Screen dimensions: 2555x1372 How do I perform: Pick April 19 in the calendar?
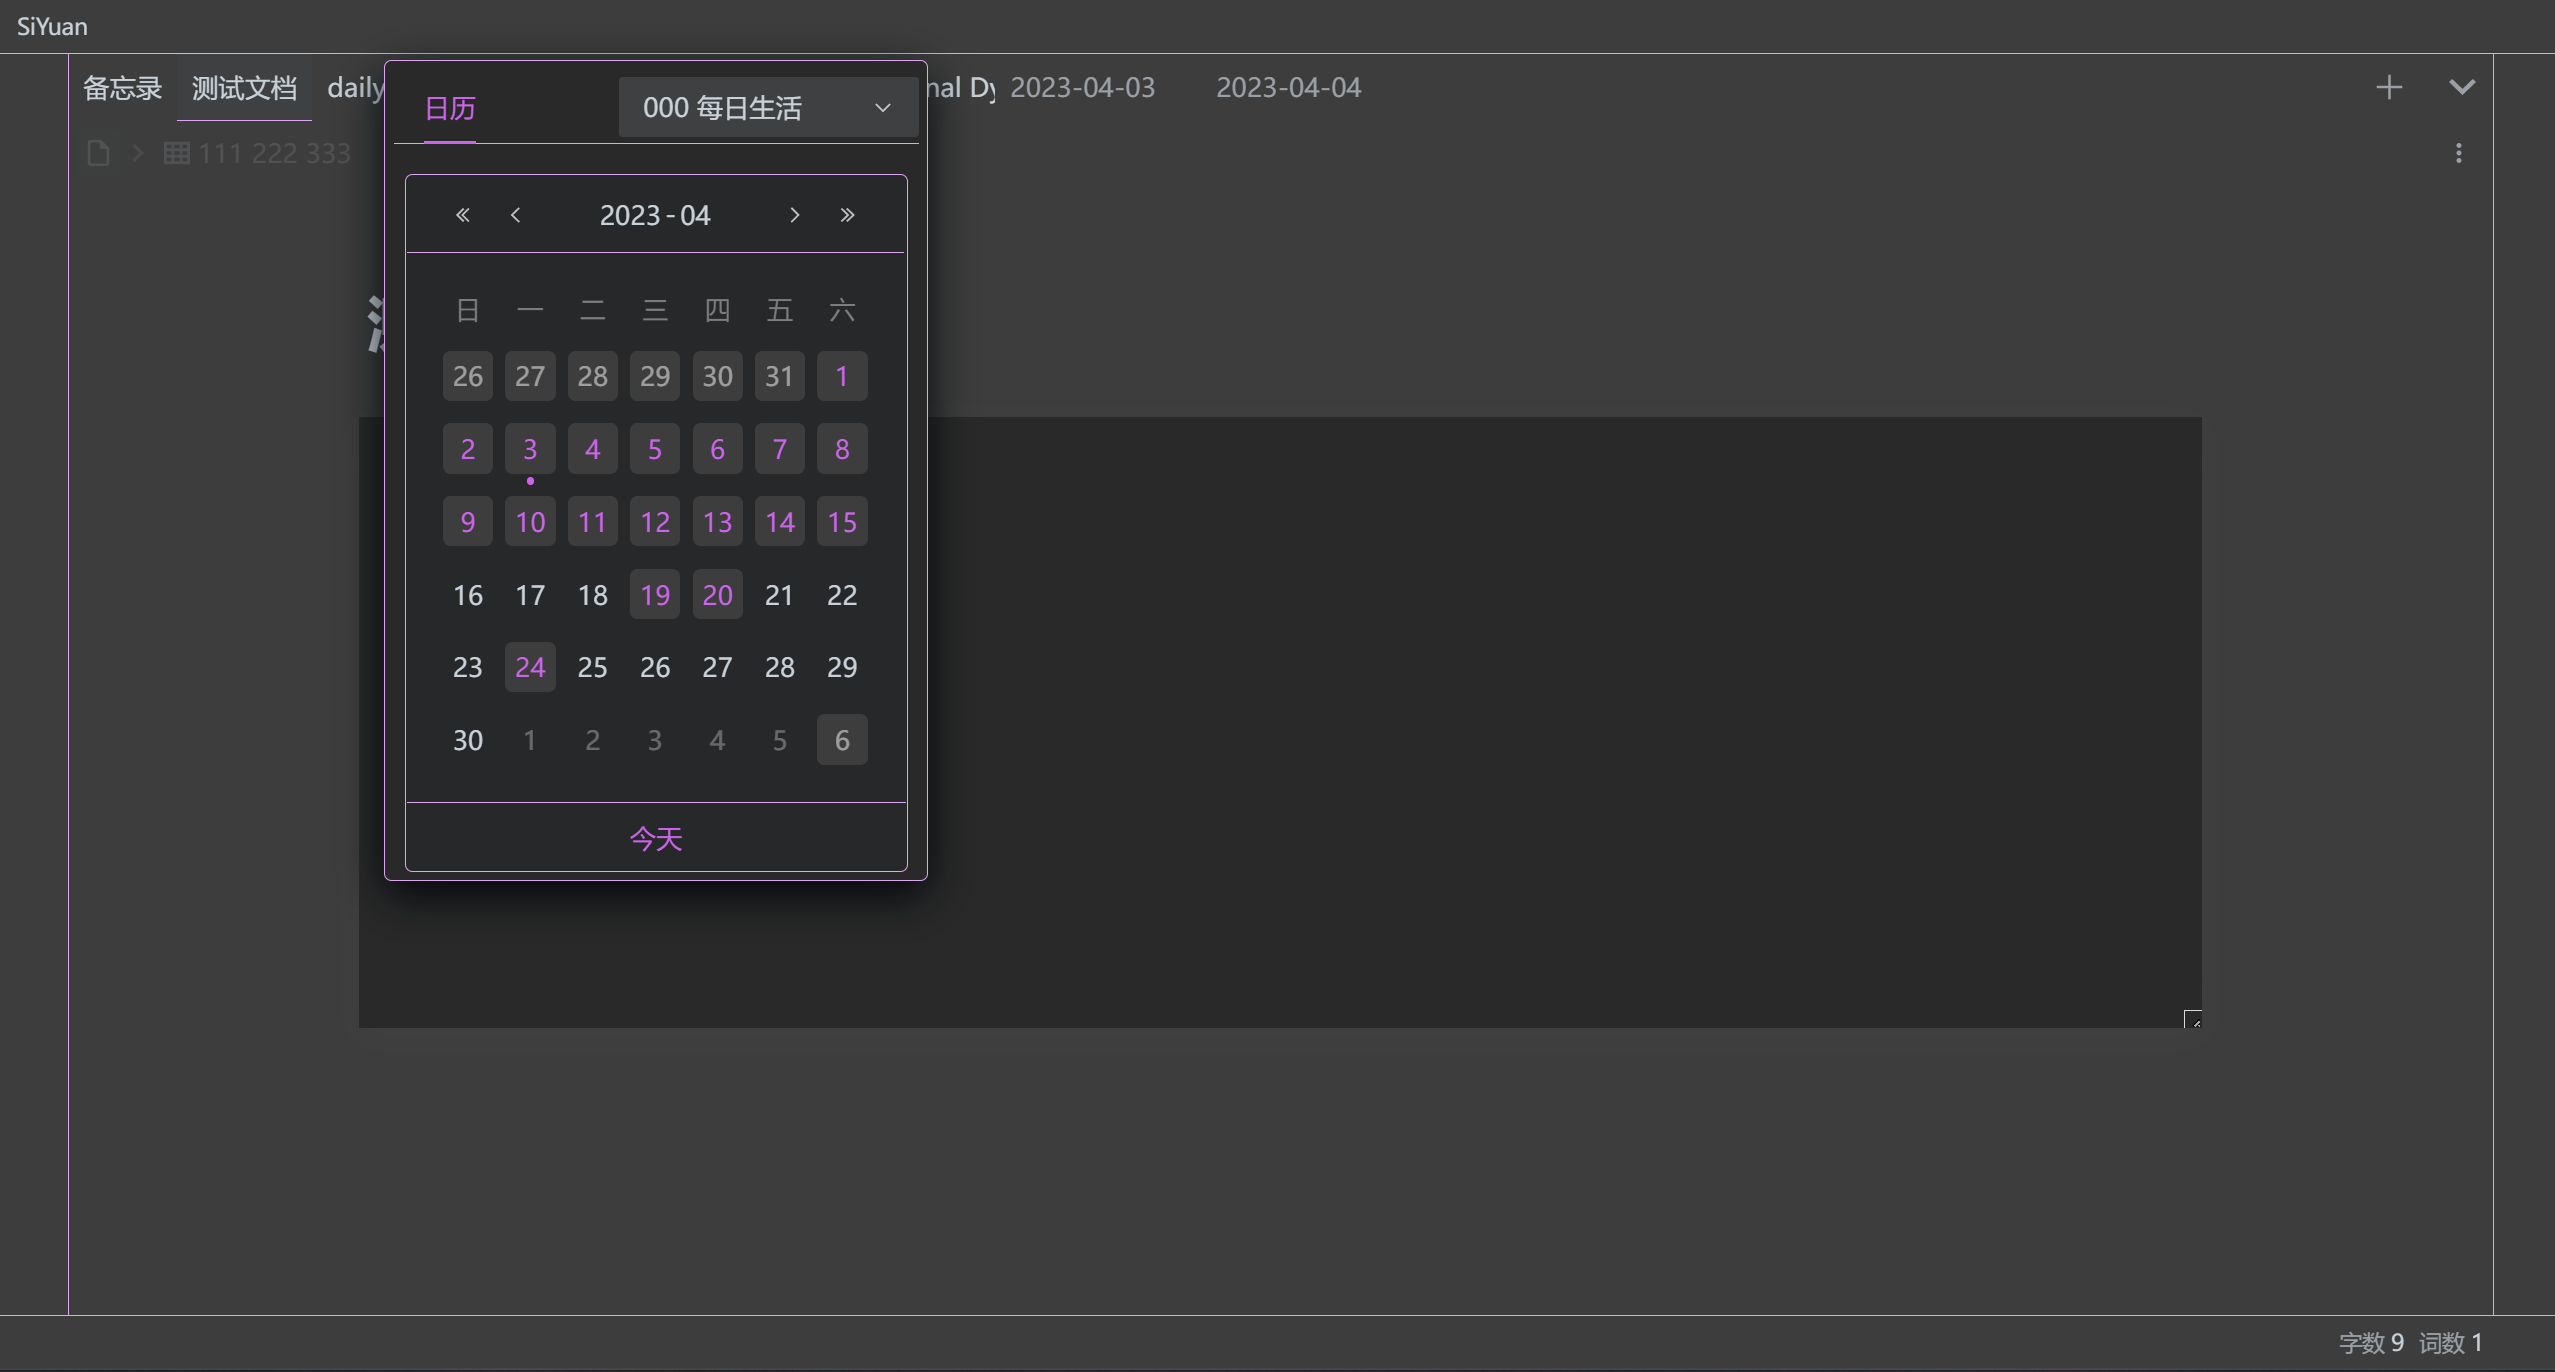(x=655, y=595)
